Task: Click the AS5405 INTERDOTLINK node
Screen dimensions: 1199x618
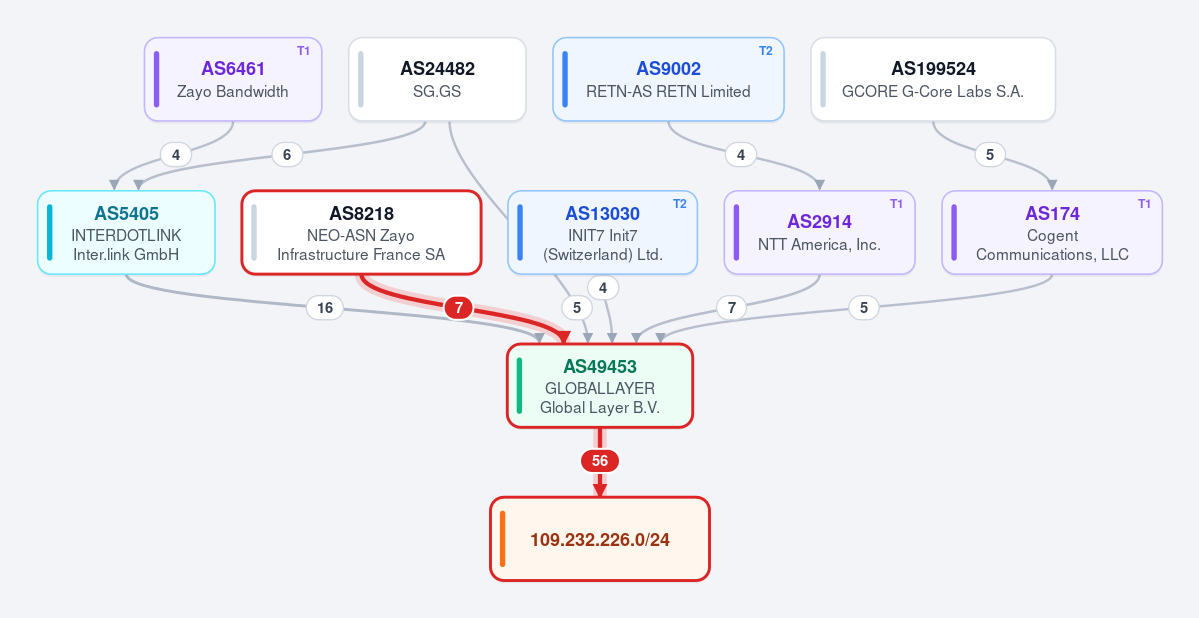Action: pos(126,233)
